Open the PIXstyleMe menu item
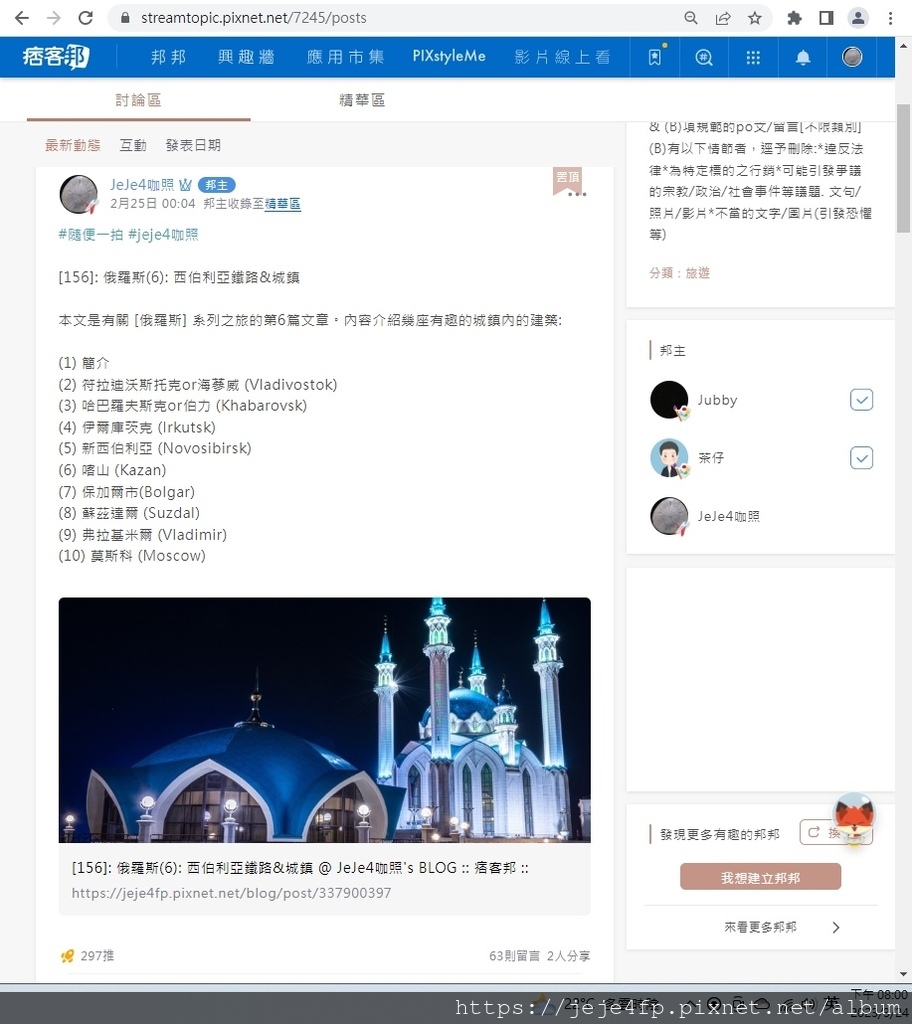Screen dimensions: 912x1024 pos(449,57)
